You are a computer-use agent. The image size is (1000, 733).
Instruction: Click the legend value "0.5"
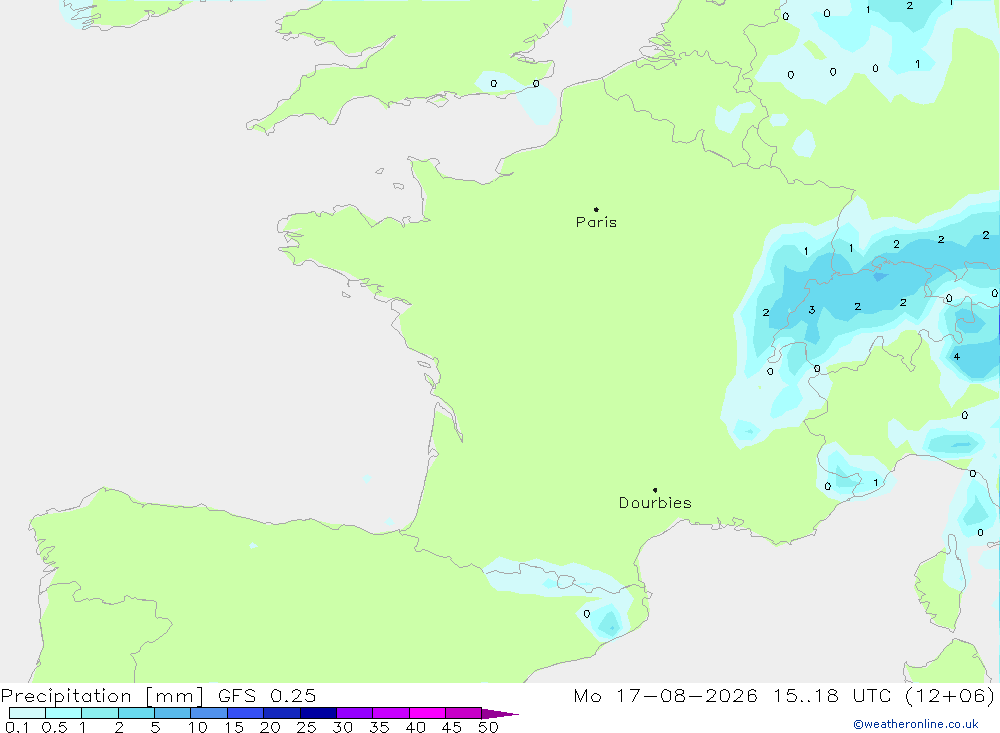point(54,727)
